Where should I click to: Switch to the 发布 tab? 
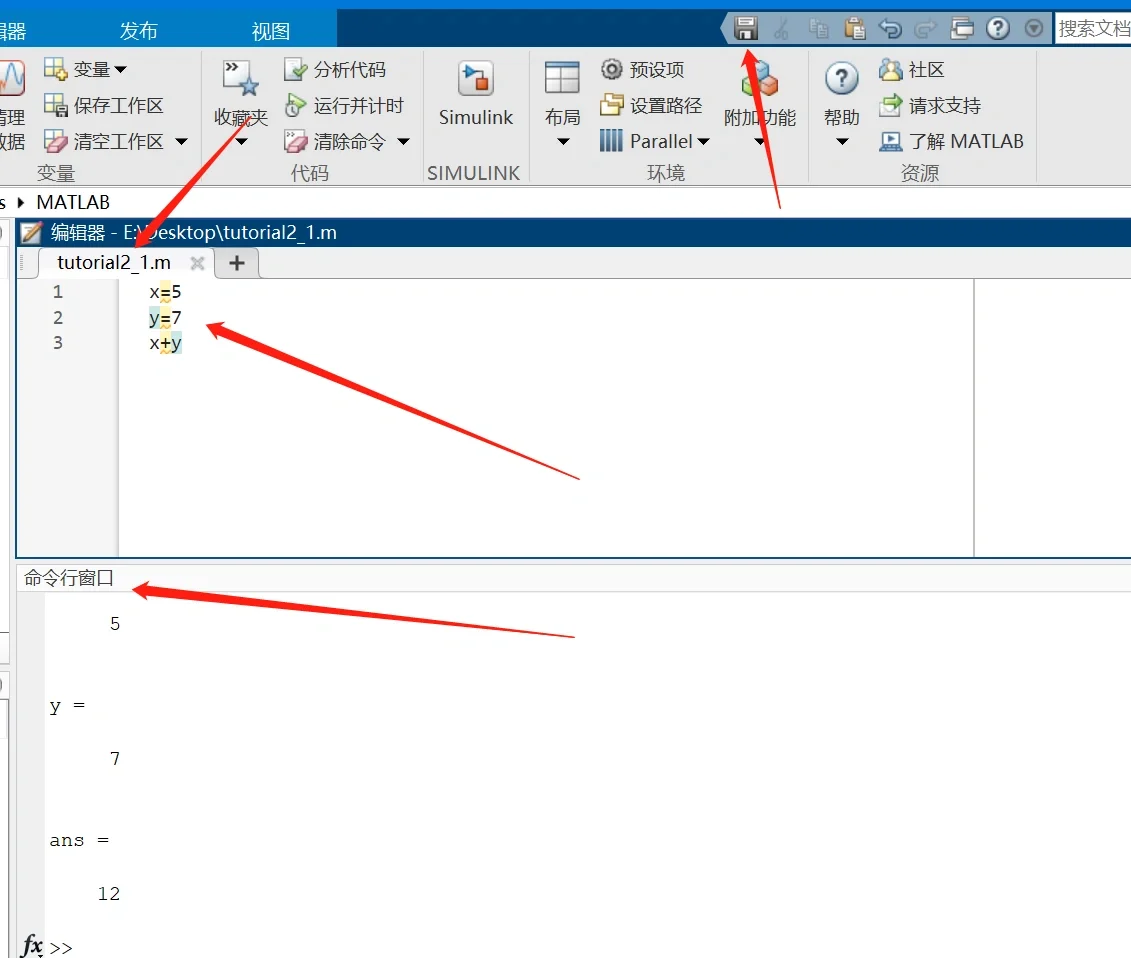point(138,31)
